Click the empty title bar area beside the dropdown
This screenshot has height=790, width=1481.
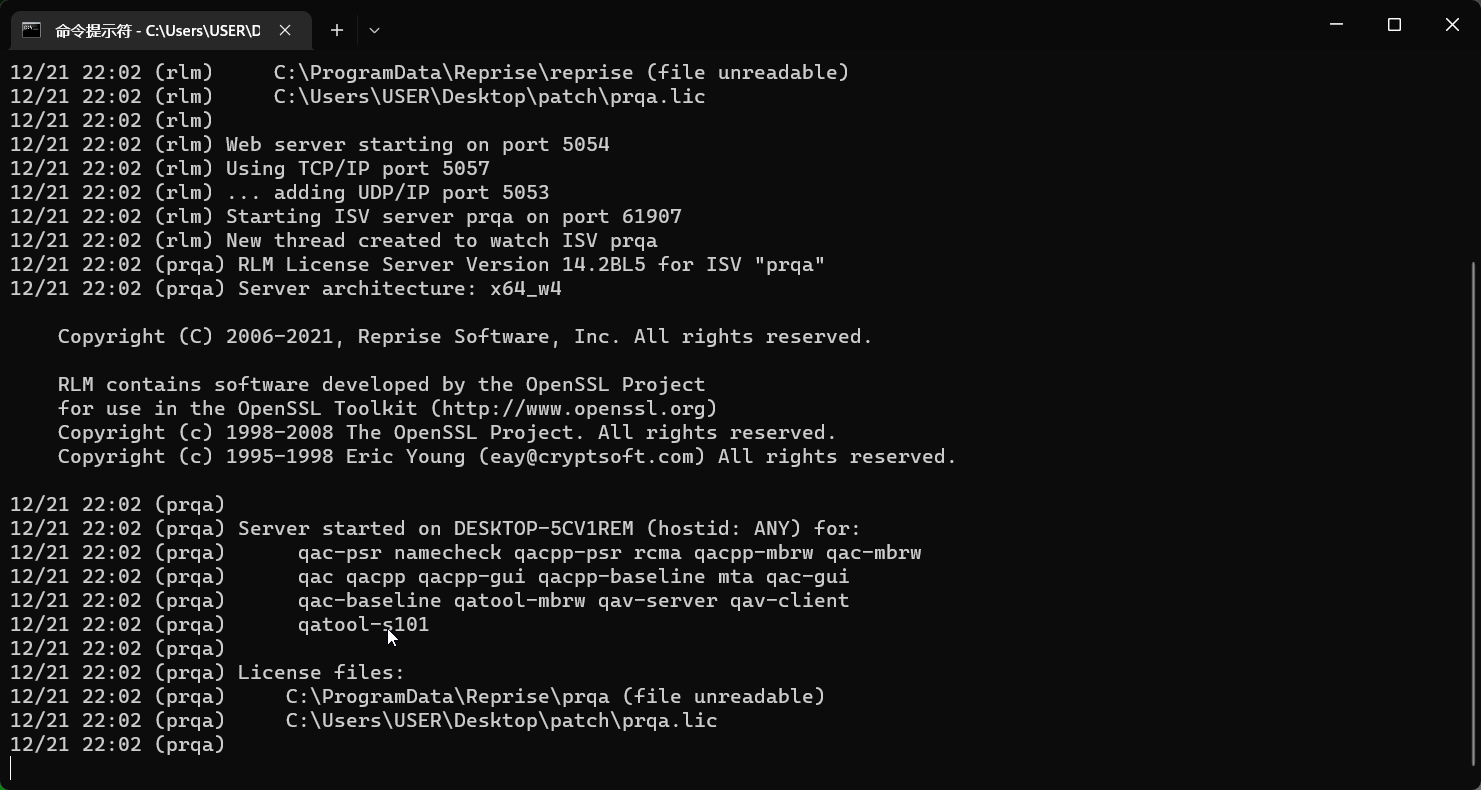pyautogui.click(x=840, y=25)
